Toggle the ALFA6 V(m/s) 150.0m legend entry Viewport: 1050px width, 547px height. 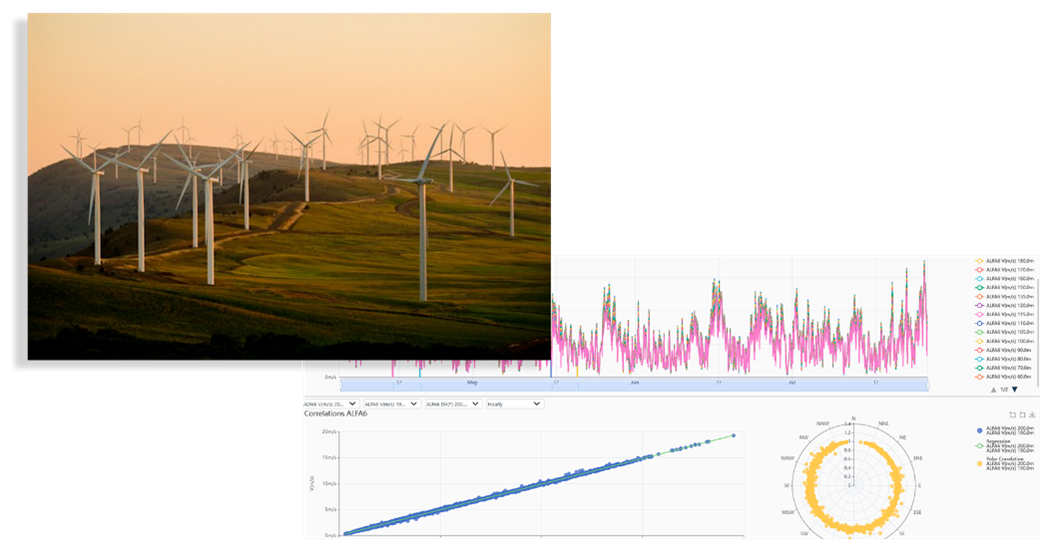[1004, 288]
